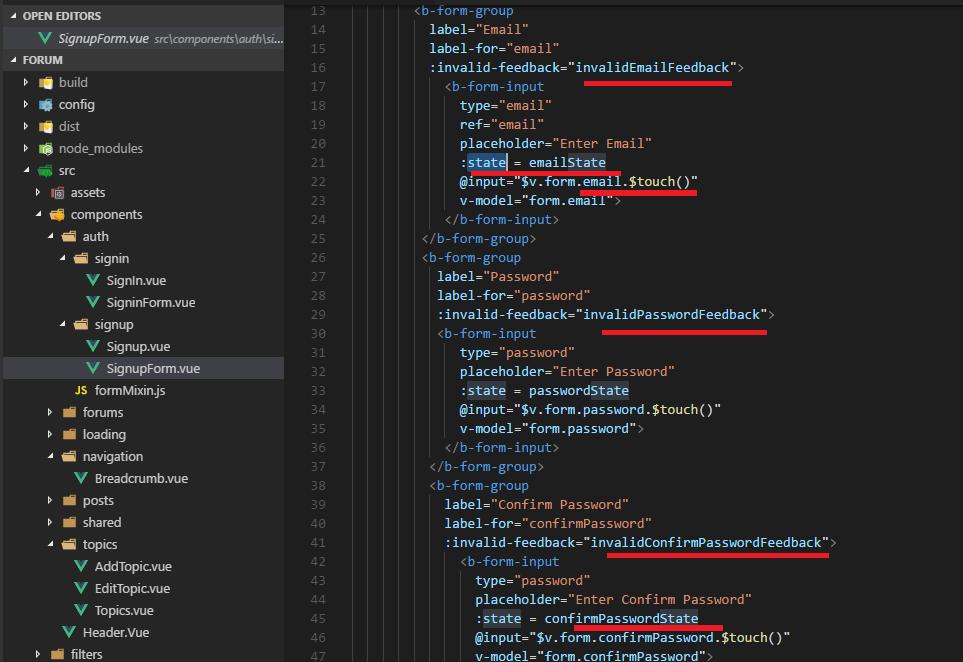Expand the loading folder arrow
This screenshot has height=662, width=963.
50,435
